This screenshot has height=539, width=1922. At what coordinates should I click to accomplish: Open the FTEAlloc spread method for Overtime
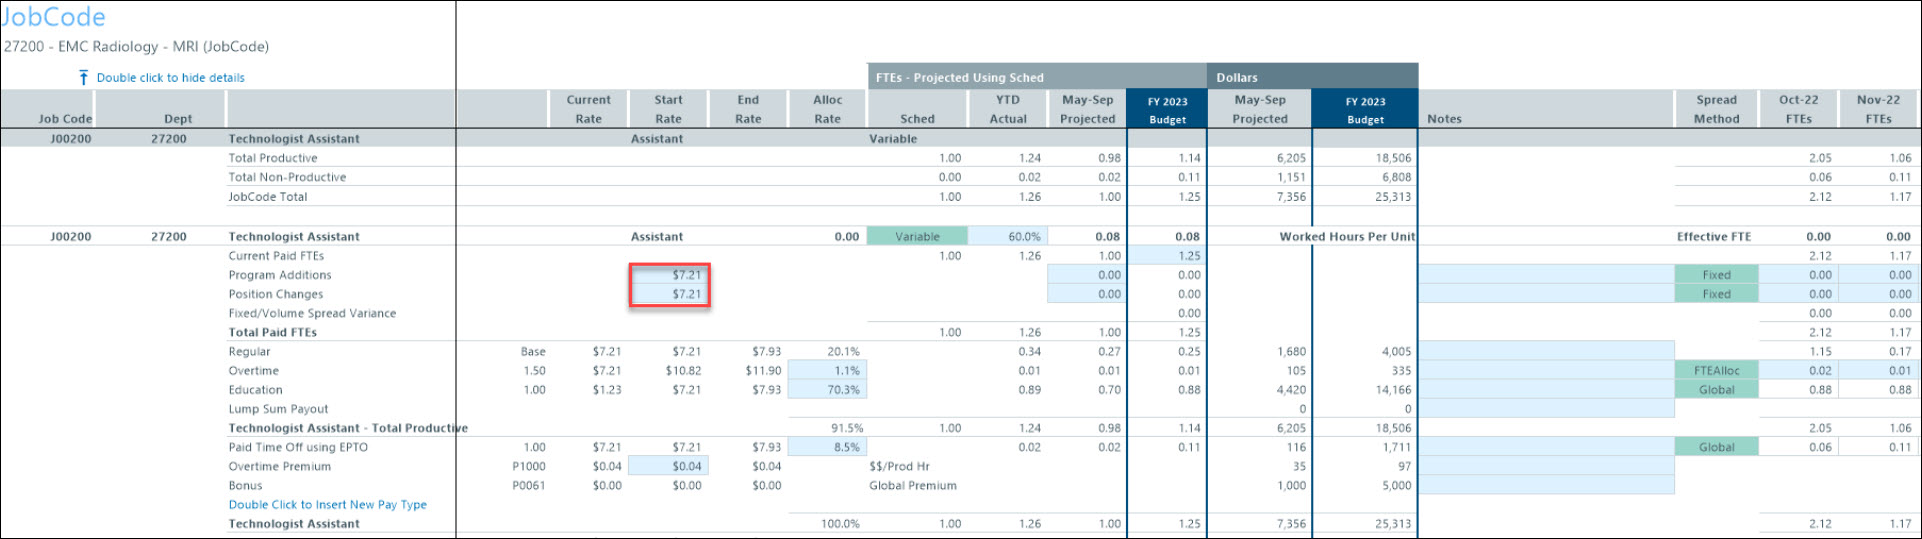tap(1716, 371)
